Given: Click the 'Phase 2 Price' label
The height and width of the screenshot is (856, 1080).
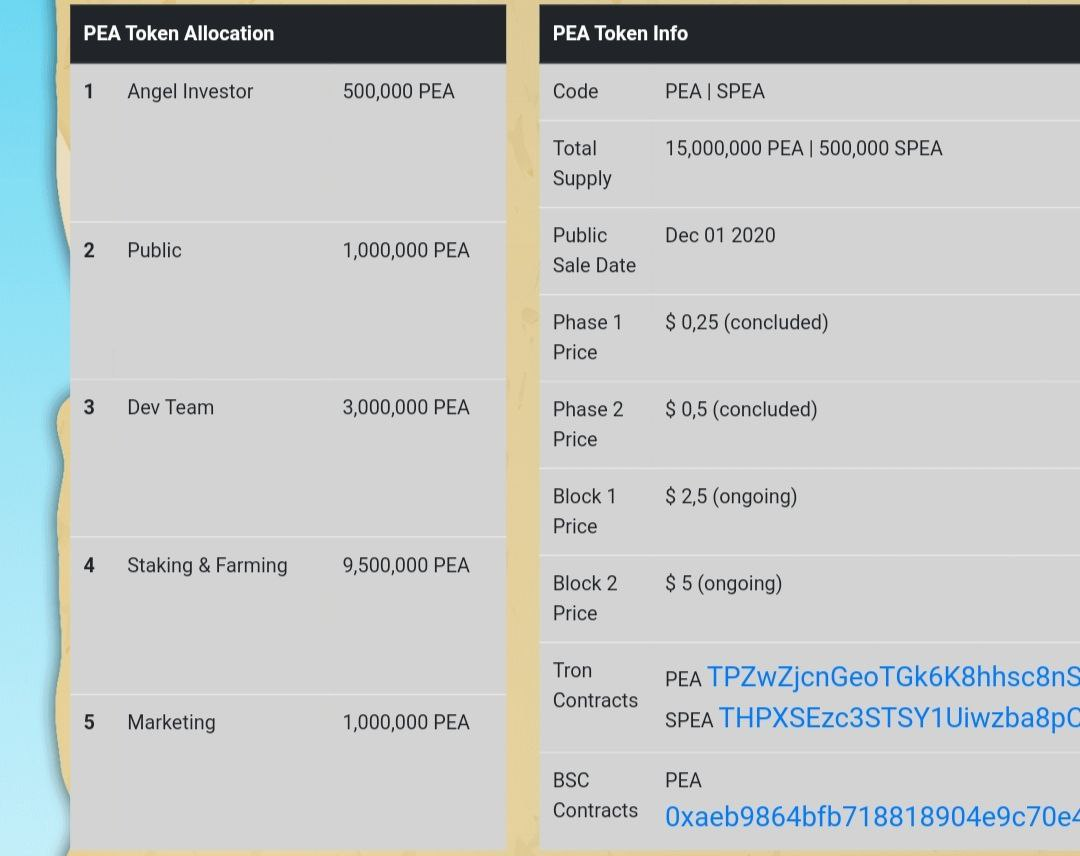Looking at the screenshot, I should click(x=588, y=424).
